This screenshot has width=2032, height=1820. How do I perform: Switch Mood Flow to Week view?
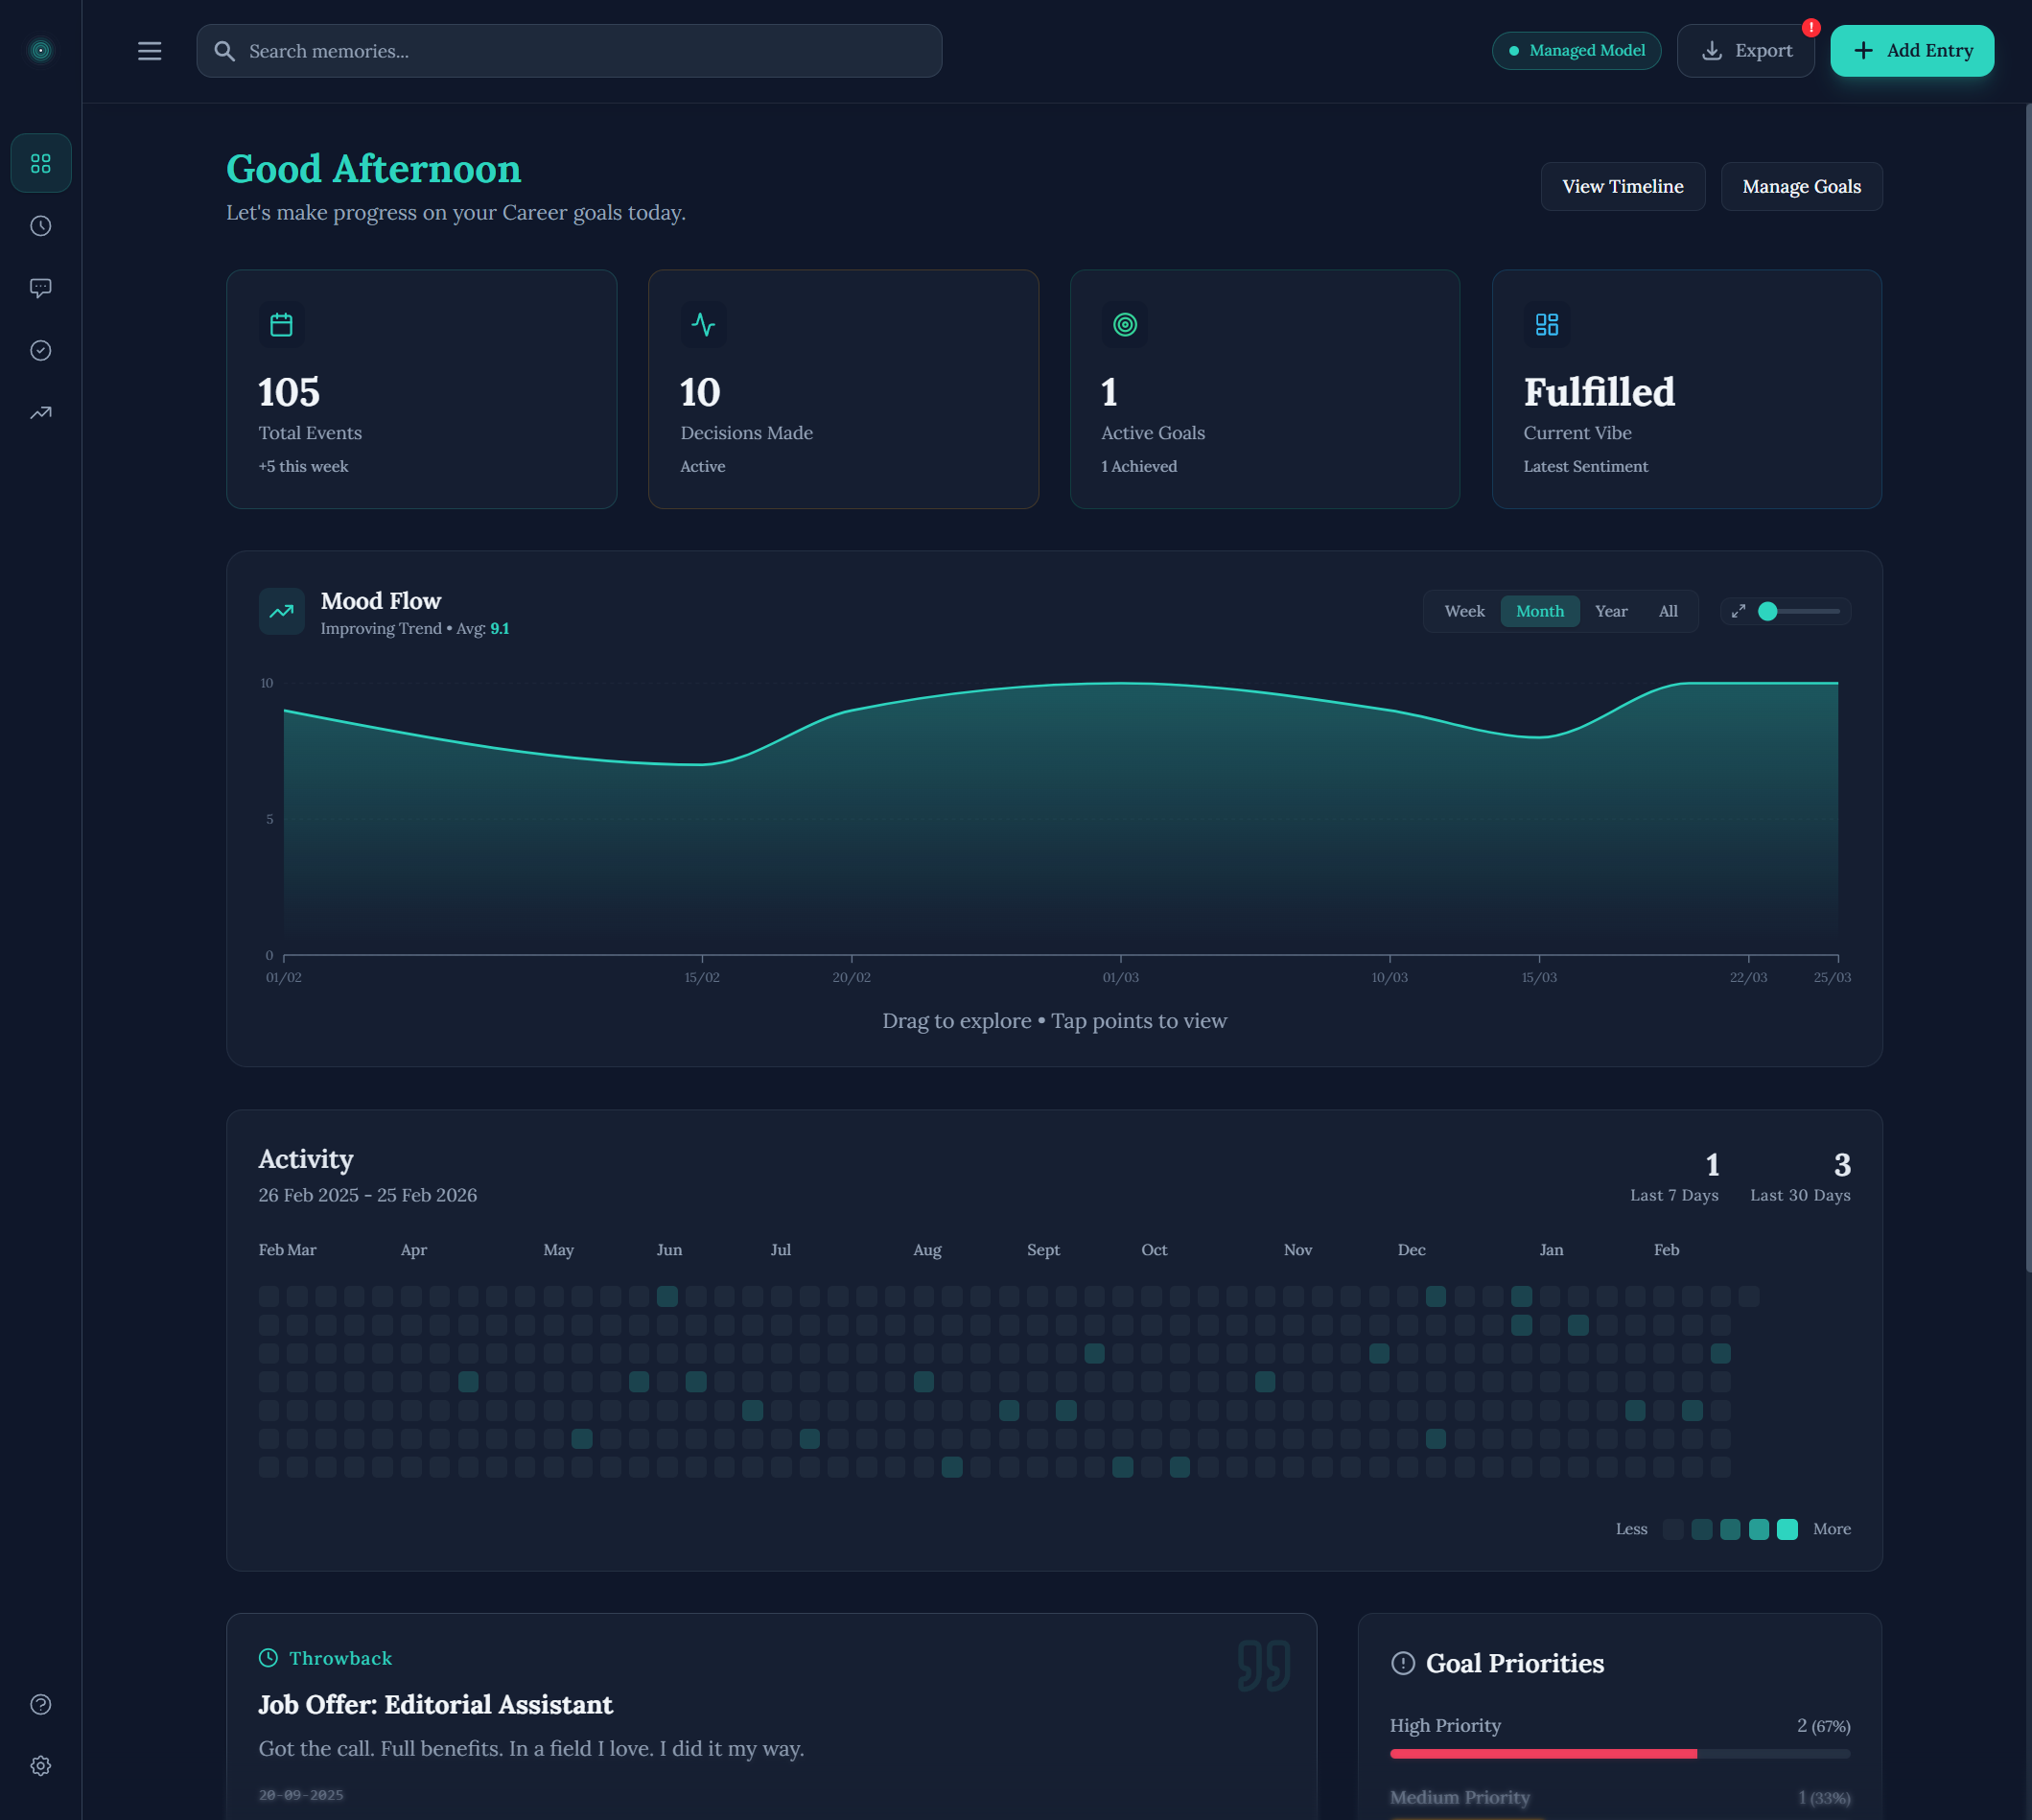click(x=1464, y=611)
